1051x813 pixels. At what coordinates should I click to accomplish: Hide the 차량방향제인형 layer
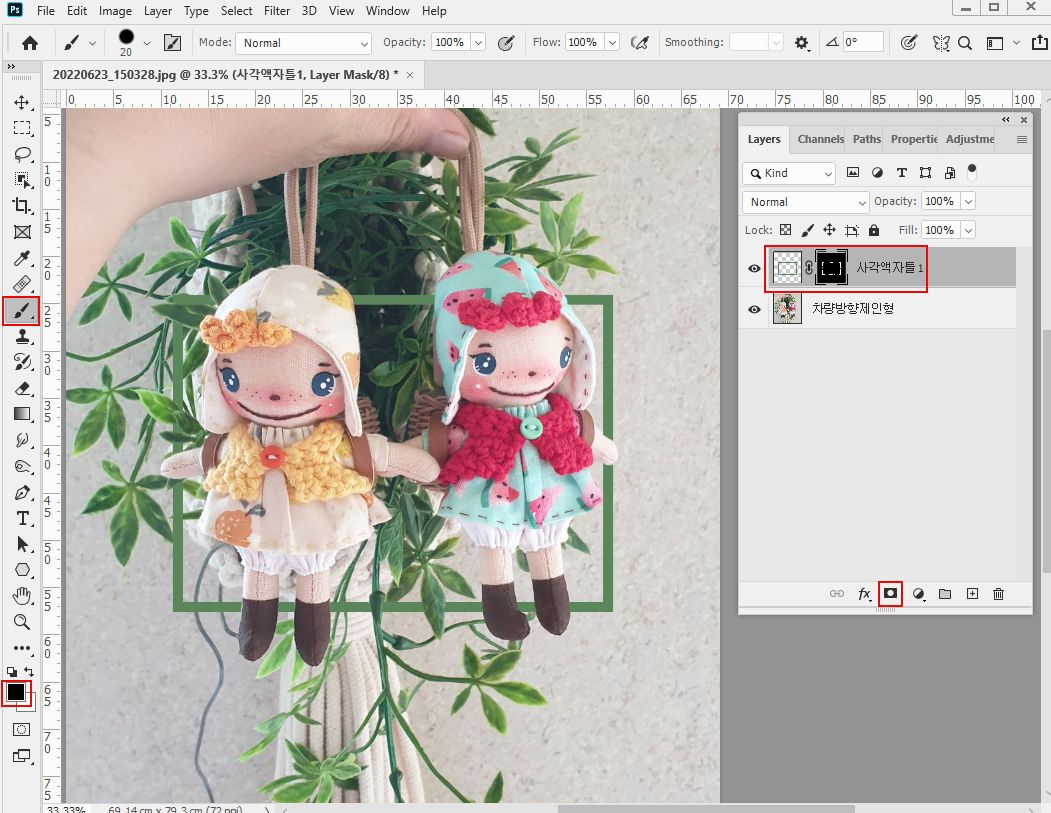pyautogui.click(x=754, y=310)
